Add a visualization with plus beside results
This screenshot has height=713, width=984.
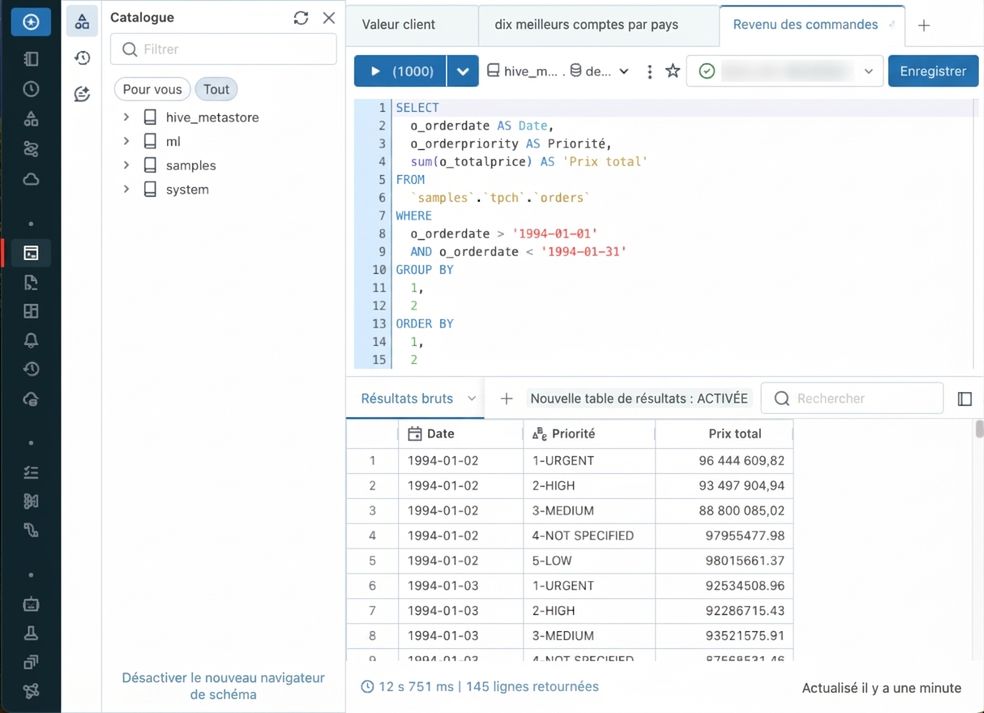(506, 399)
